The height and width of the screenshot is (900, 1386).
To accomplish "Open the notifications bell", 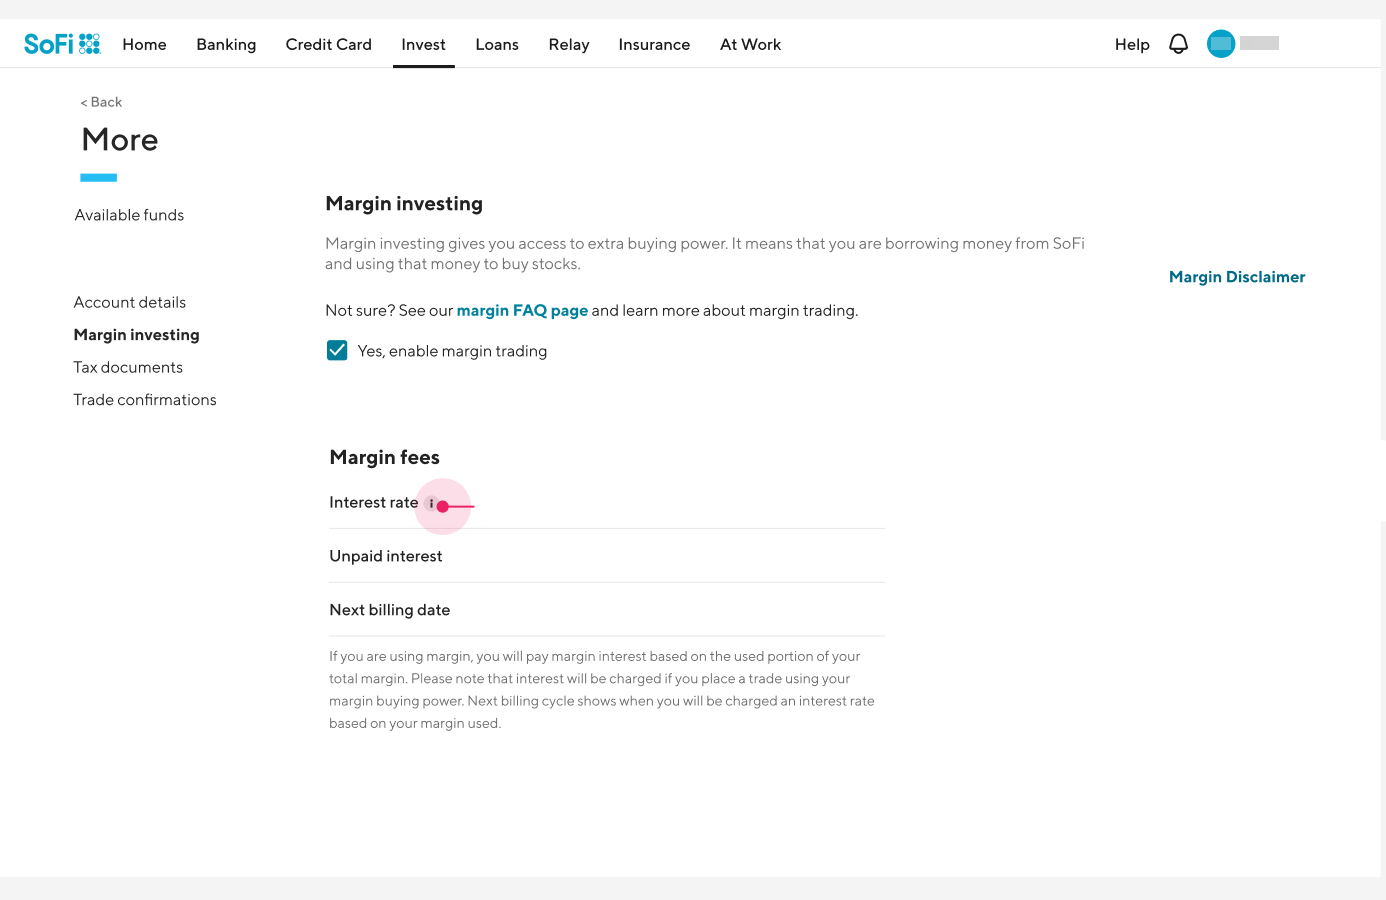I will pos(1178,44).
